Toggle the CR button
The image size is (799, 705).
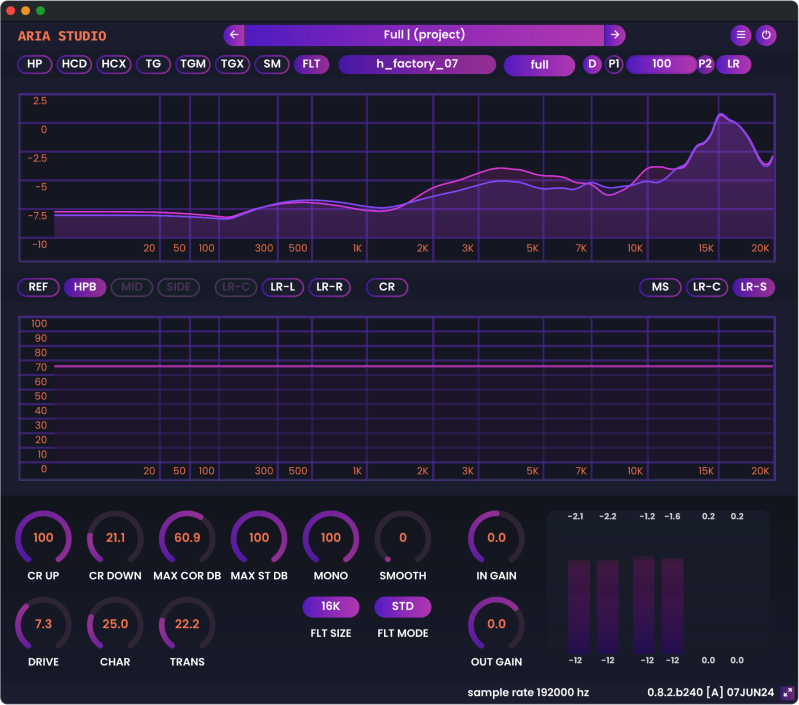click(x=387, y=287)
